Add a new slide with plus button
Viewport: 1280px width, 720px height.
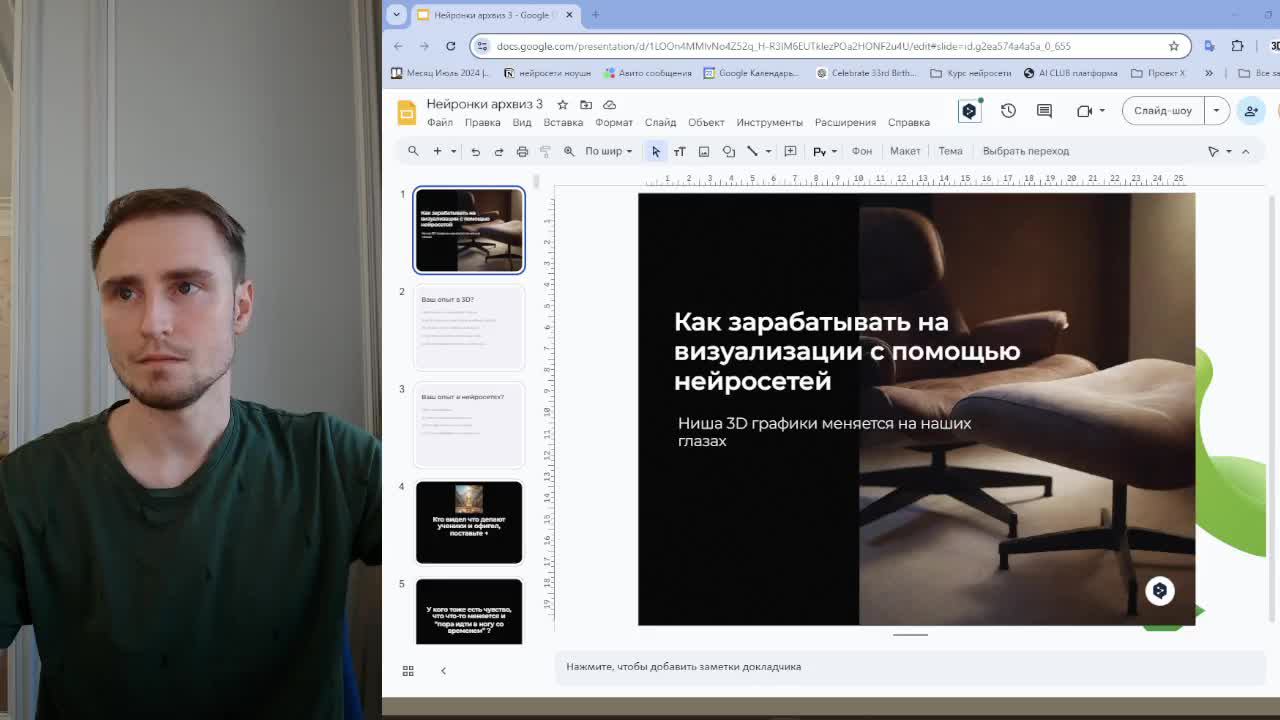437,151
